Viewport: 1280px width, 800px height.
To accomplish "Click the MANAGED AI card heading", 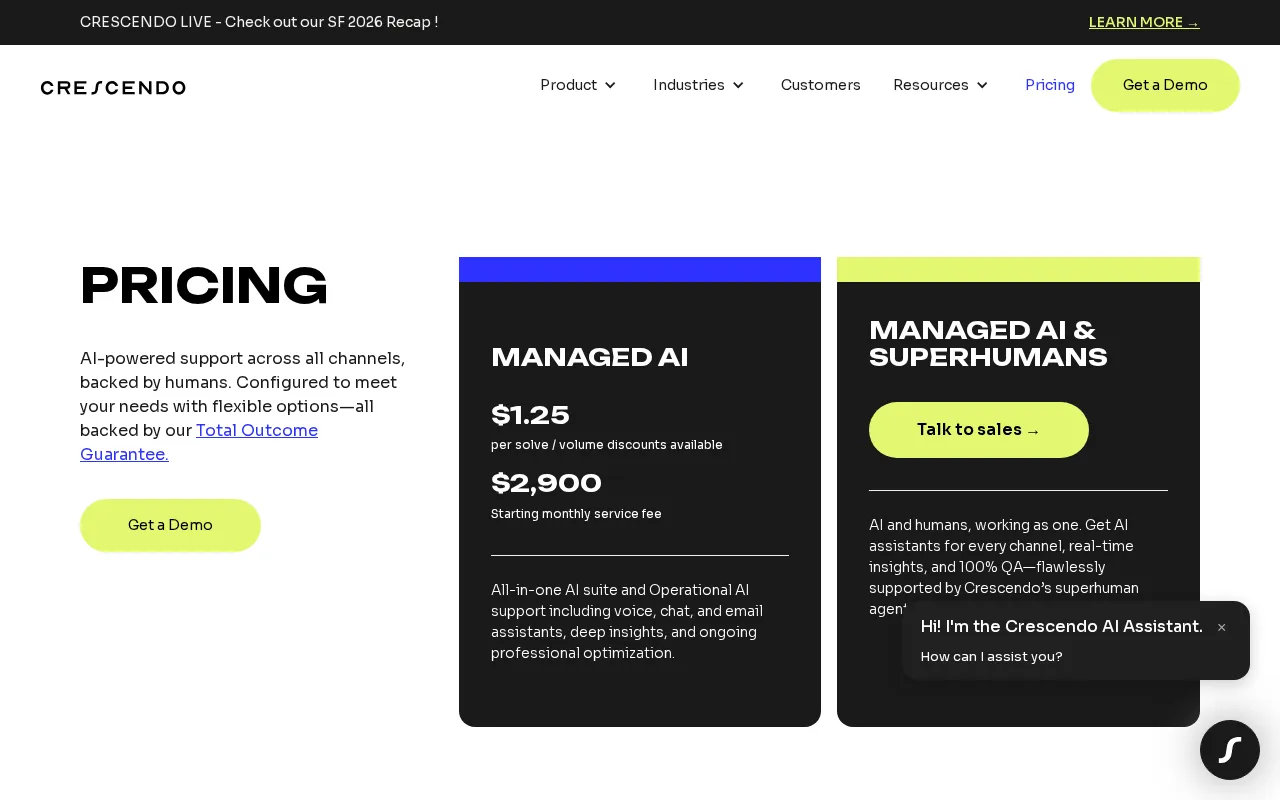I will [590, 357].
